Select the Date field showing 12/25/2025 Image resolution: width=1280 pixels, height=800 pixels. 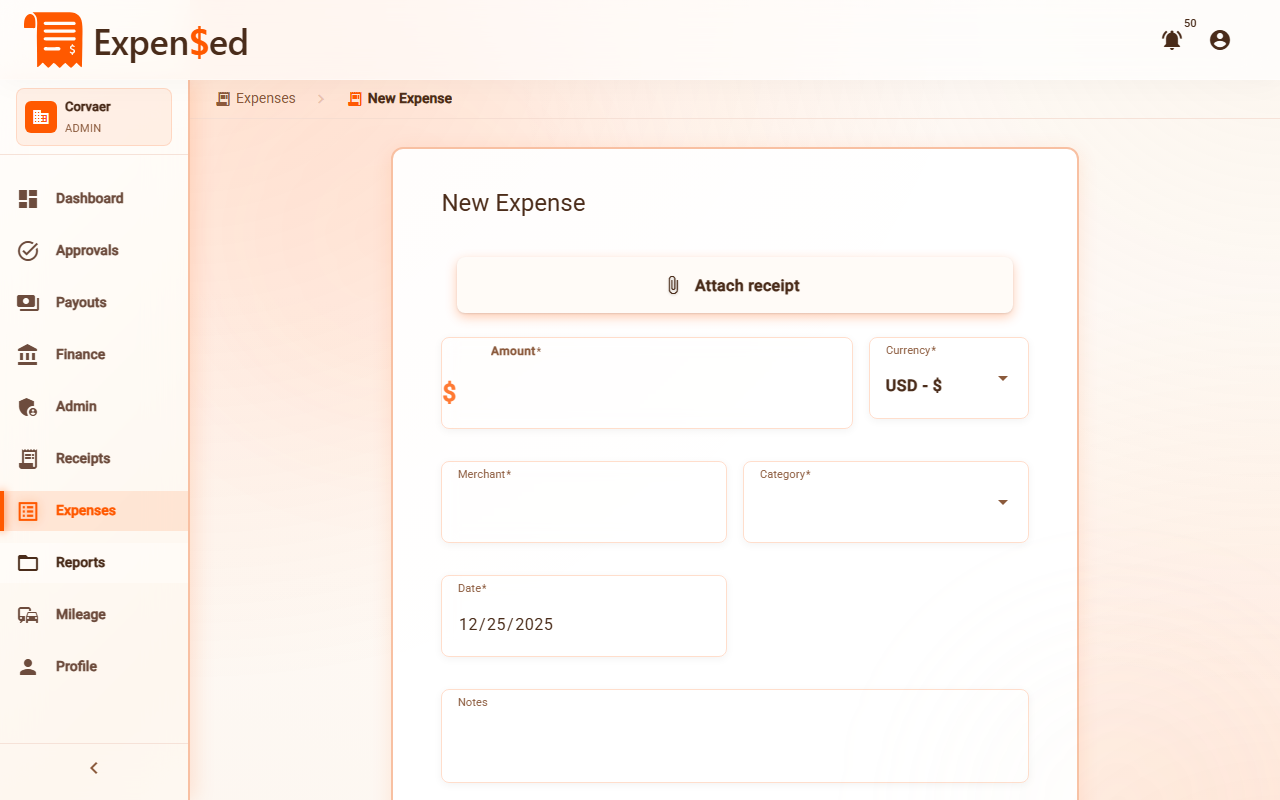583,624
